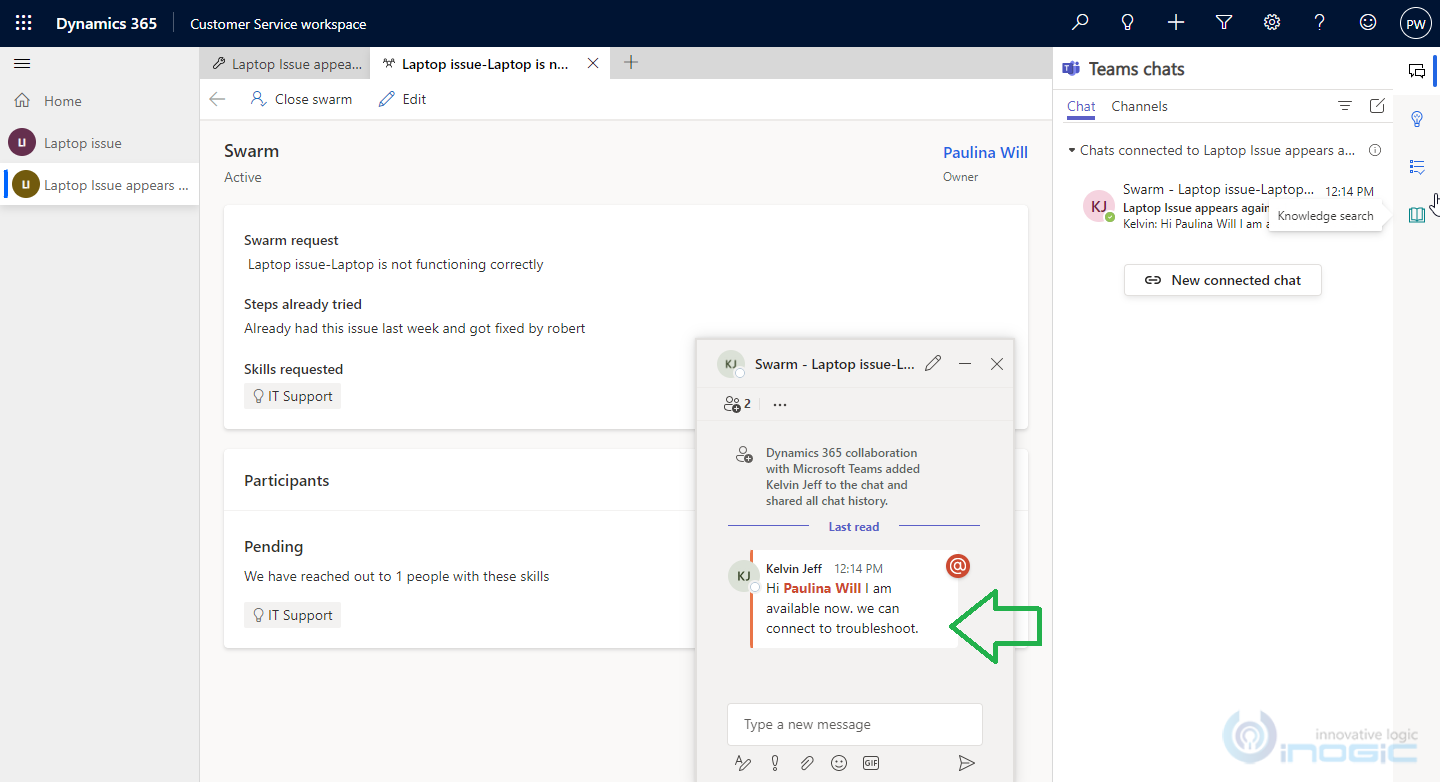This screenshot has width=1440, height=782.
Task: Click the IT Support skill under Skills requested
Action: (x=292, y=396)
